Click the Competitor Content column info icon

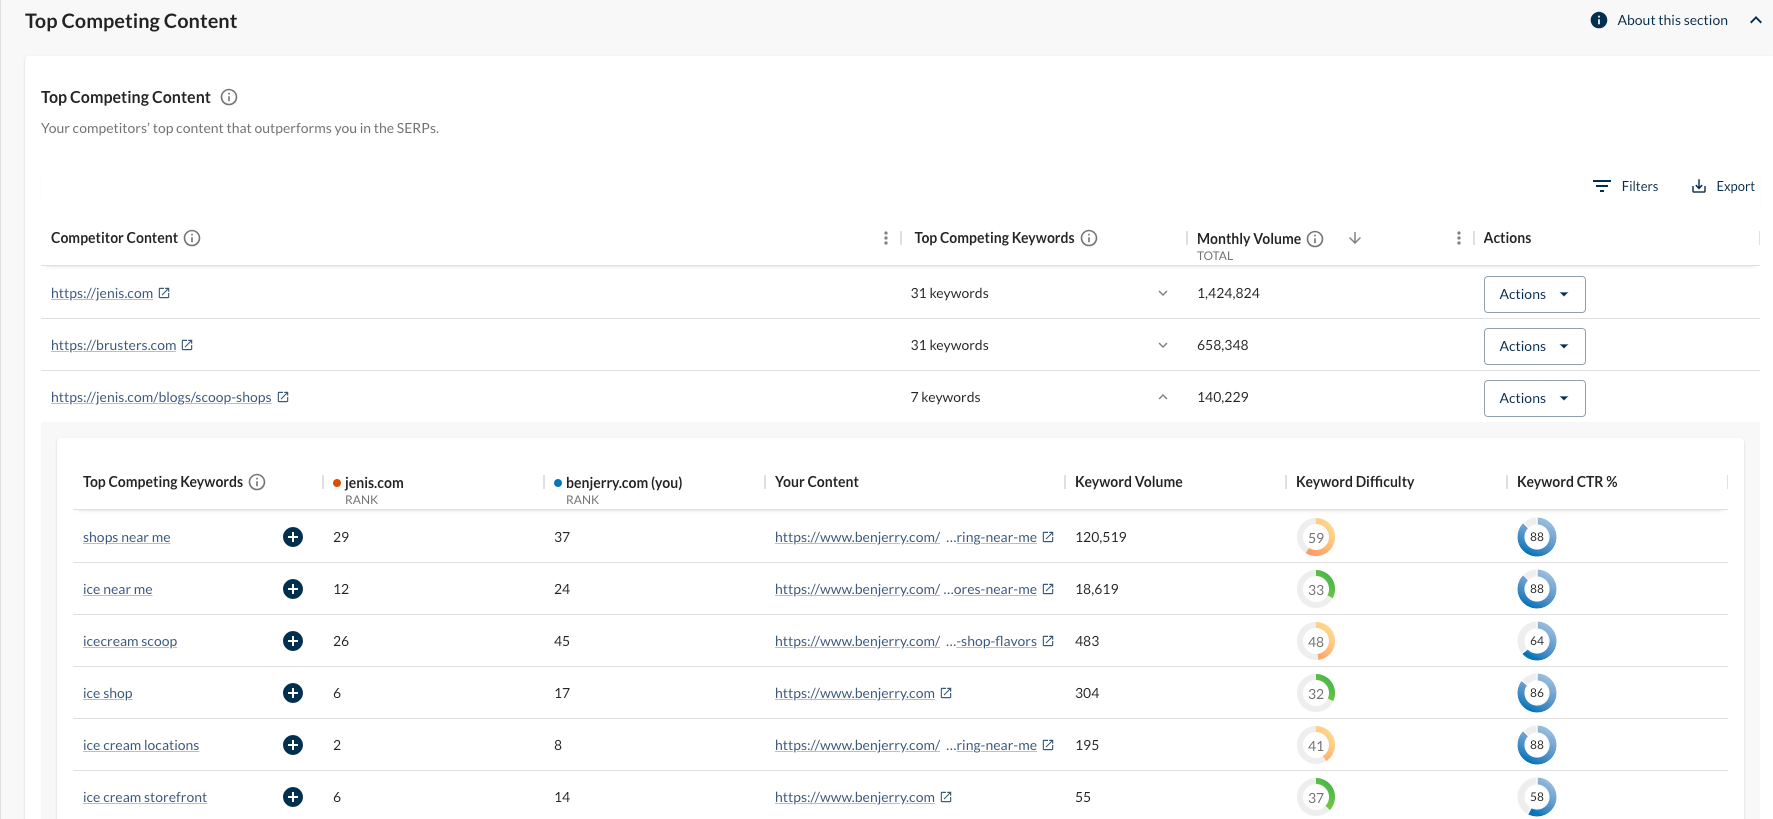point(192,238)
